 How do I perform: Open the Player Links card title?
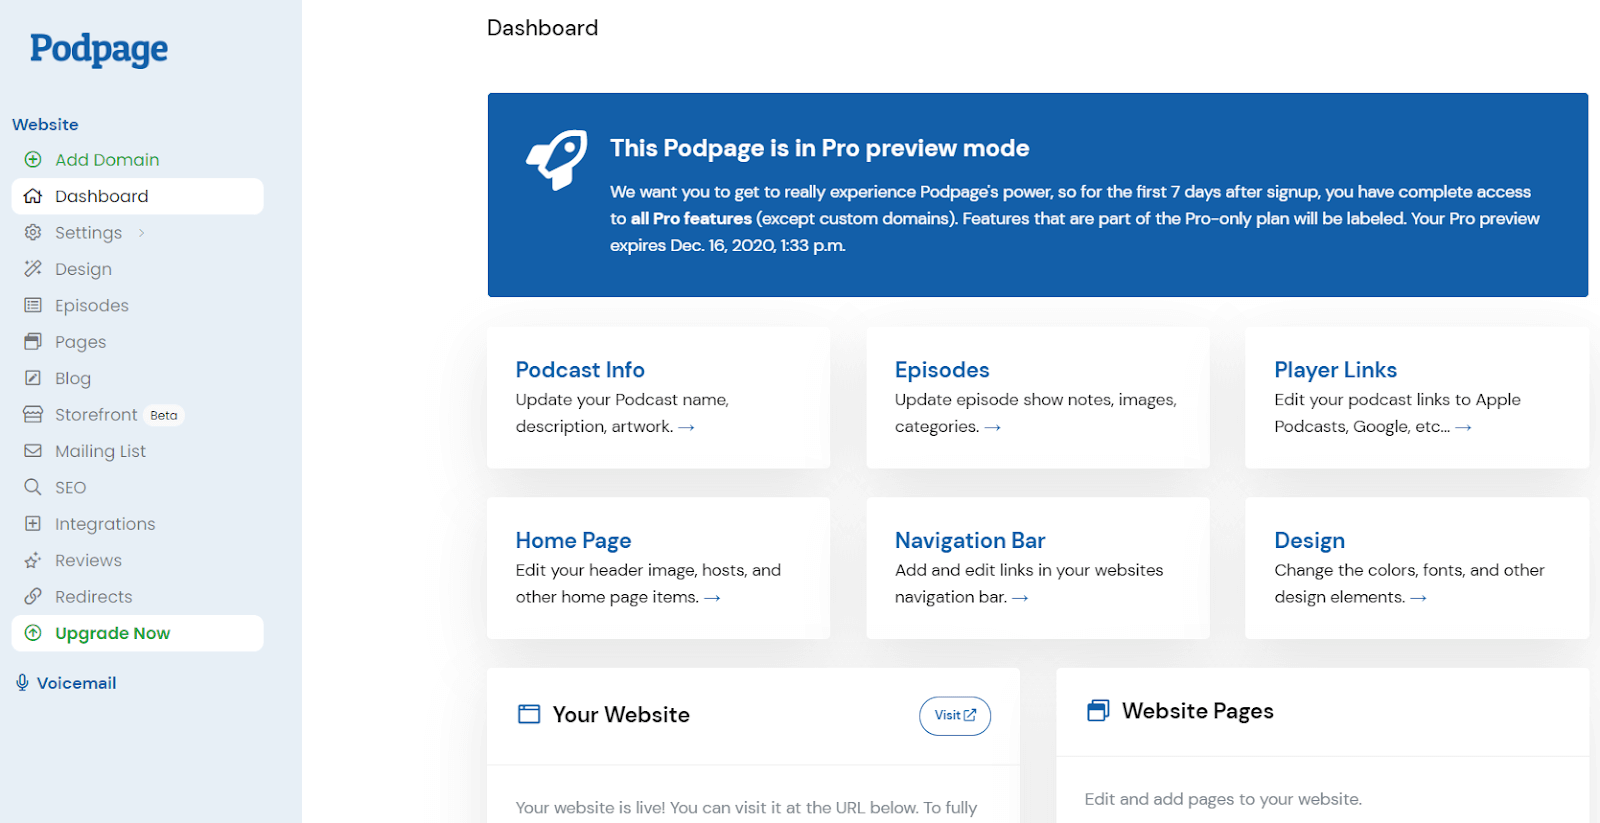coord(1335,370)
